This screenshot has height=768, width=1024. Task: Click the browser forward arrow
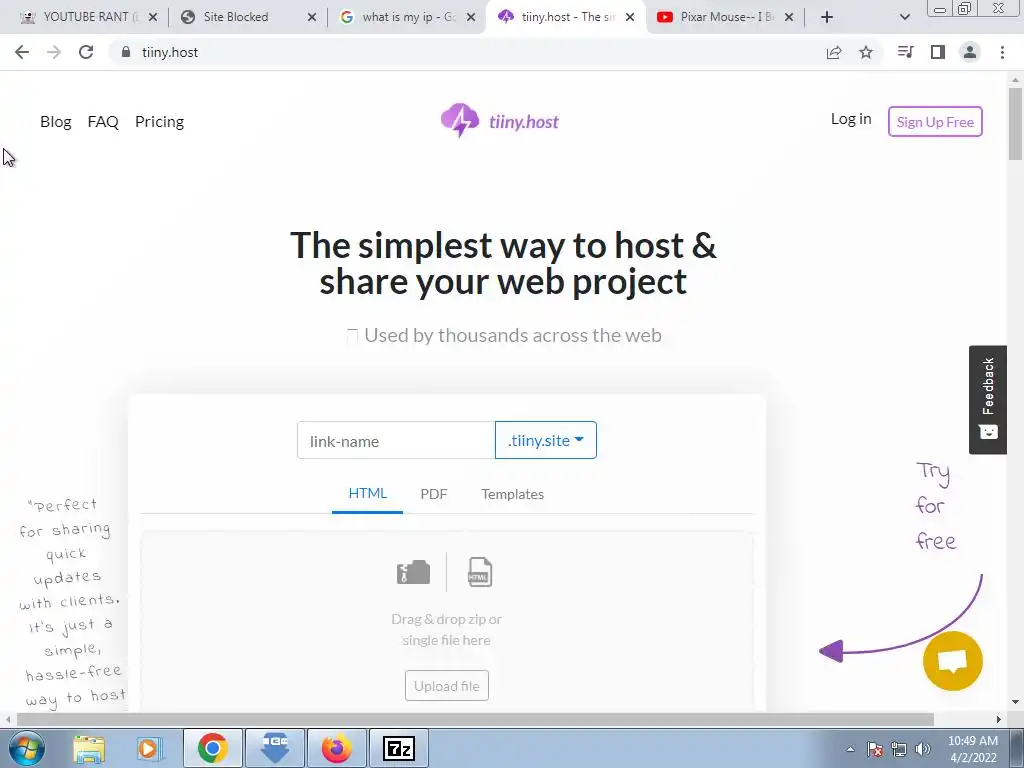click(x=54, y=52)
